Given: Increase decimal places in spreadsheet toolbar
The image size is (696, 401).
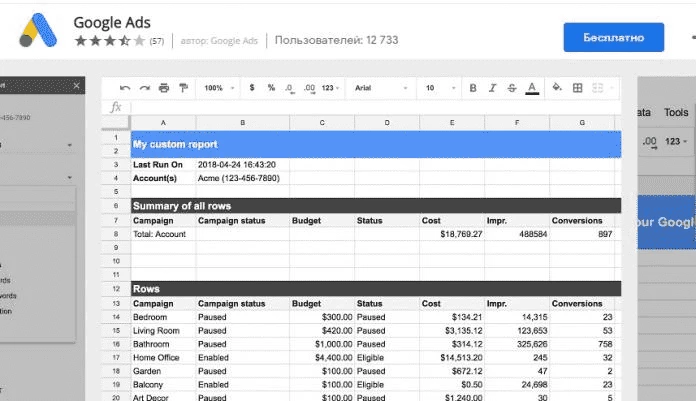Looking at the screenshot, I should 309,88.
